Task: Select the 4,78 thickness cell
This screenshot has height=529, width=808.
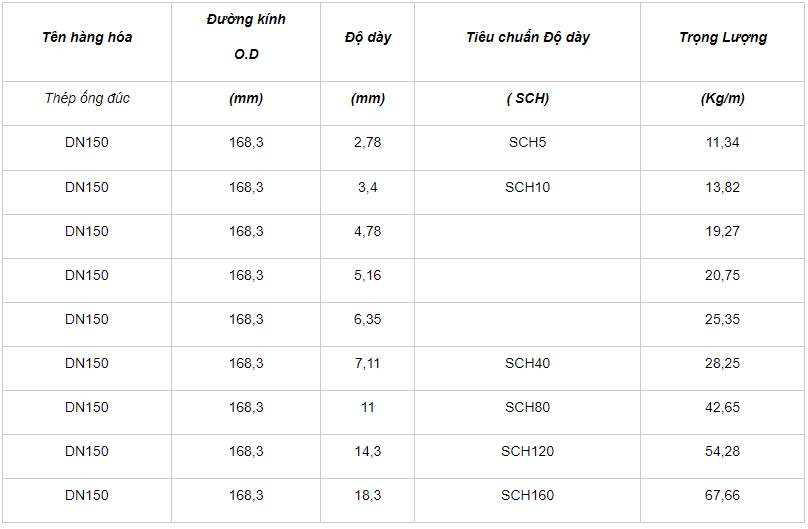Action: 367,231
